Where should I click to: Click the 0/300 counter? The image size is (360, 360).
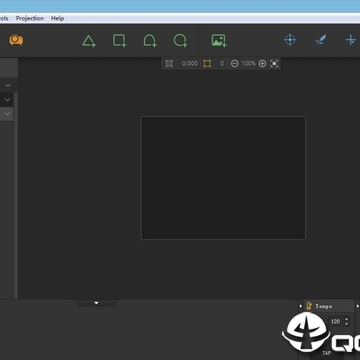(190, 63)
